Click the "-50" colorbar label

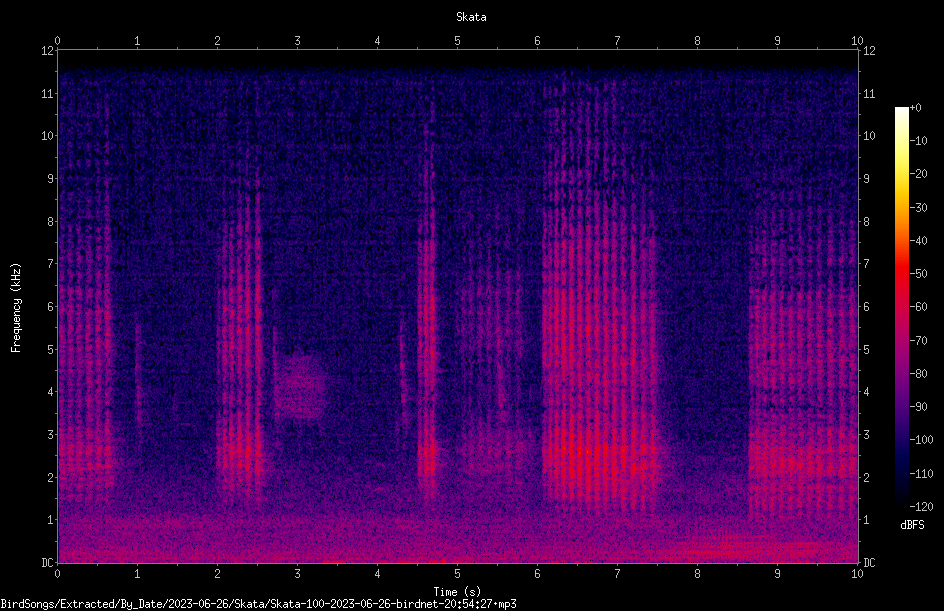coord(918,274)
